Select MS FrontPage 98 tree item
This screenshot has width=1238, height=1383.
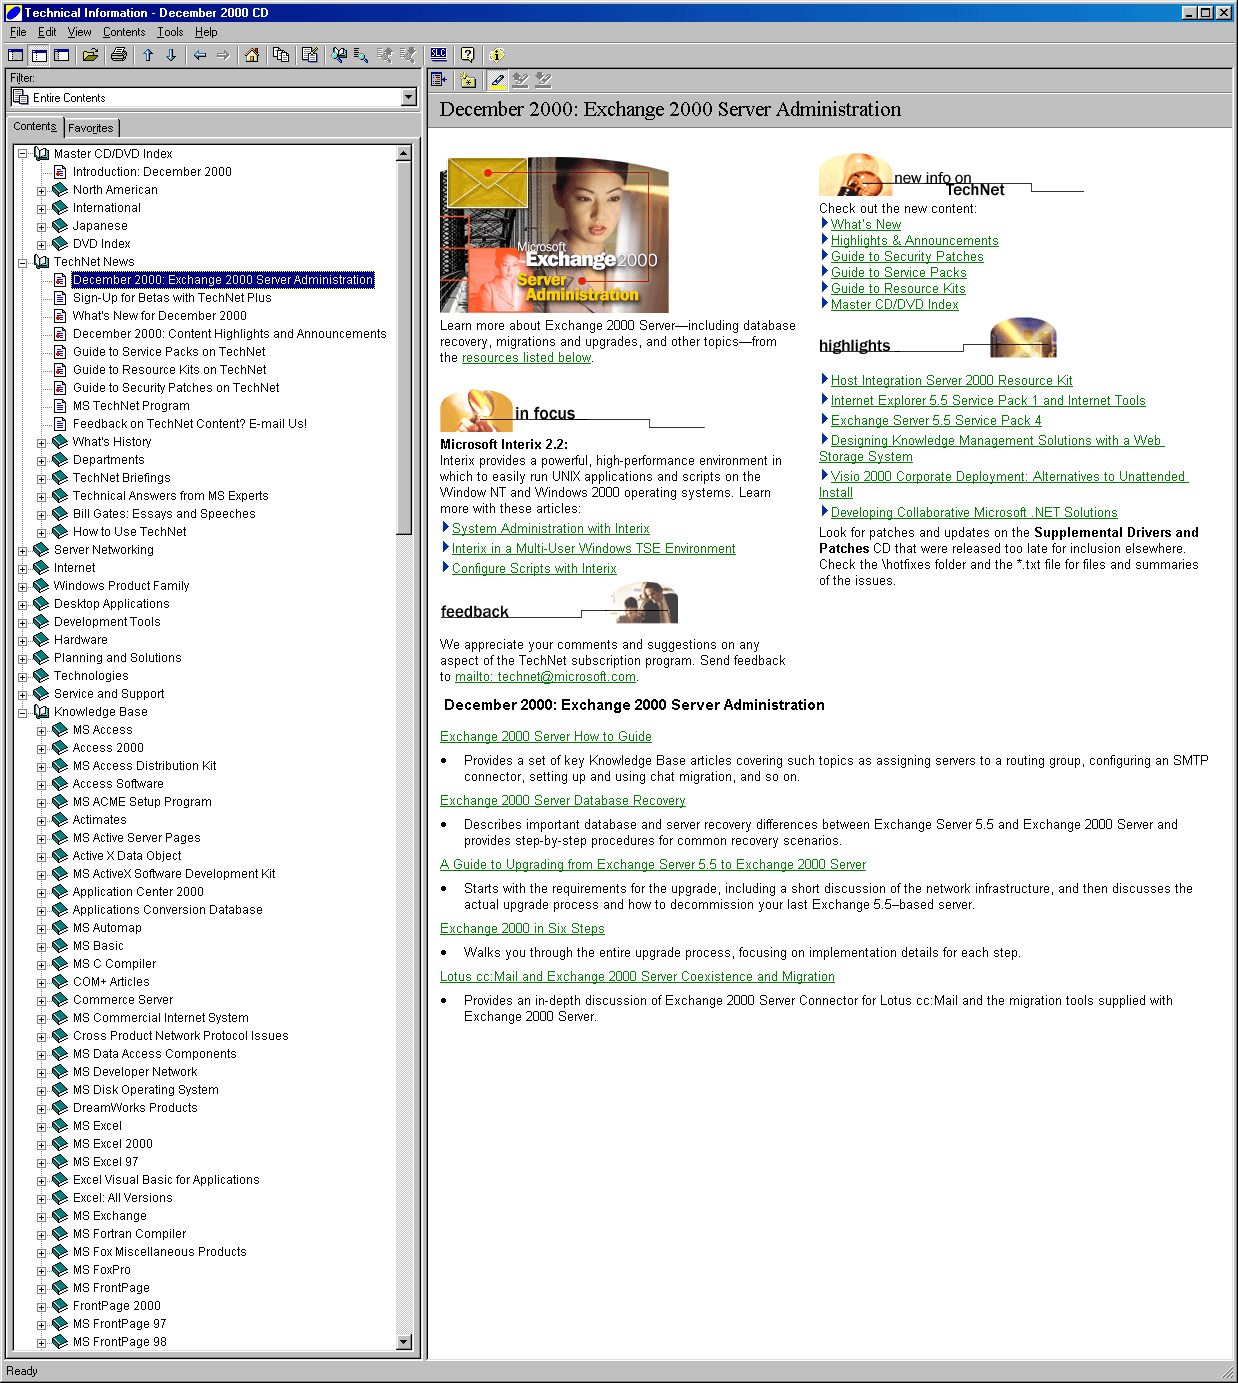119,1342
